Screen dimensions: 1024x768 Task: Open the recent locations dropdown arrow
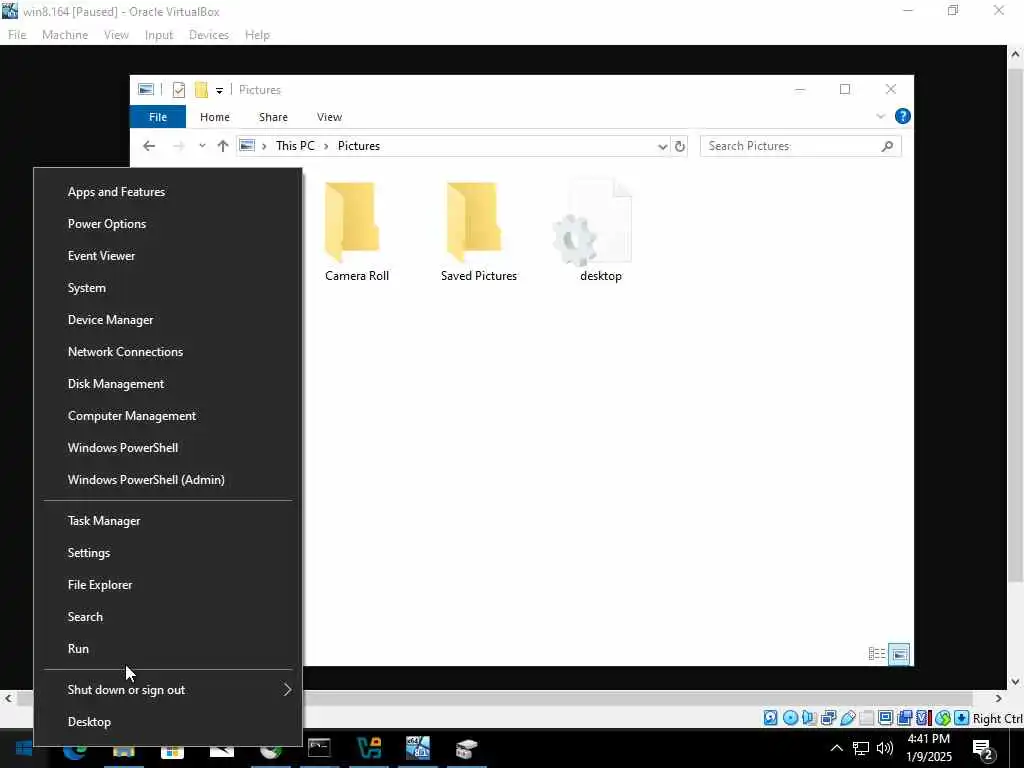[202, 146]
